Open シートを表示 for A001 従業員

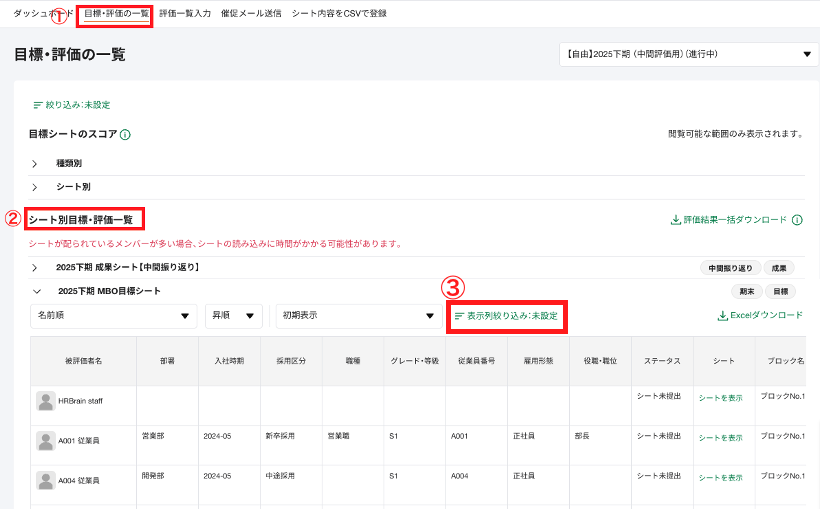coord(720,438)
